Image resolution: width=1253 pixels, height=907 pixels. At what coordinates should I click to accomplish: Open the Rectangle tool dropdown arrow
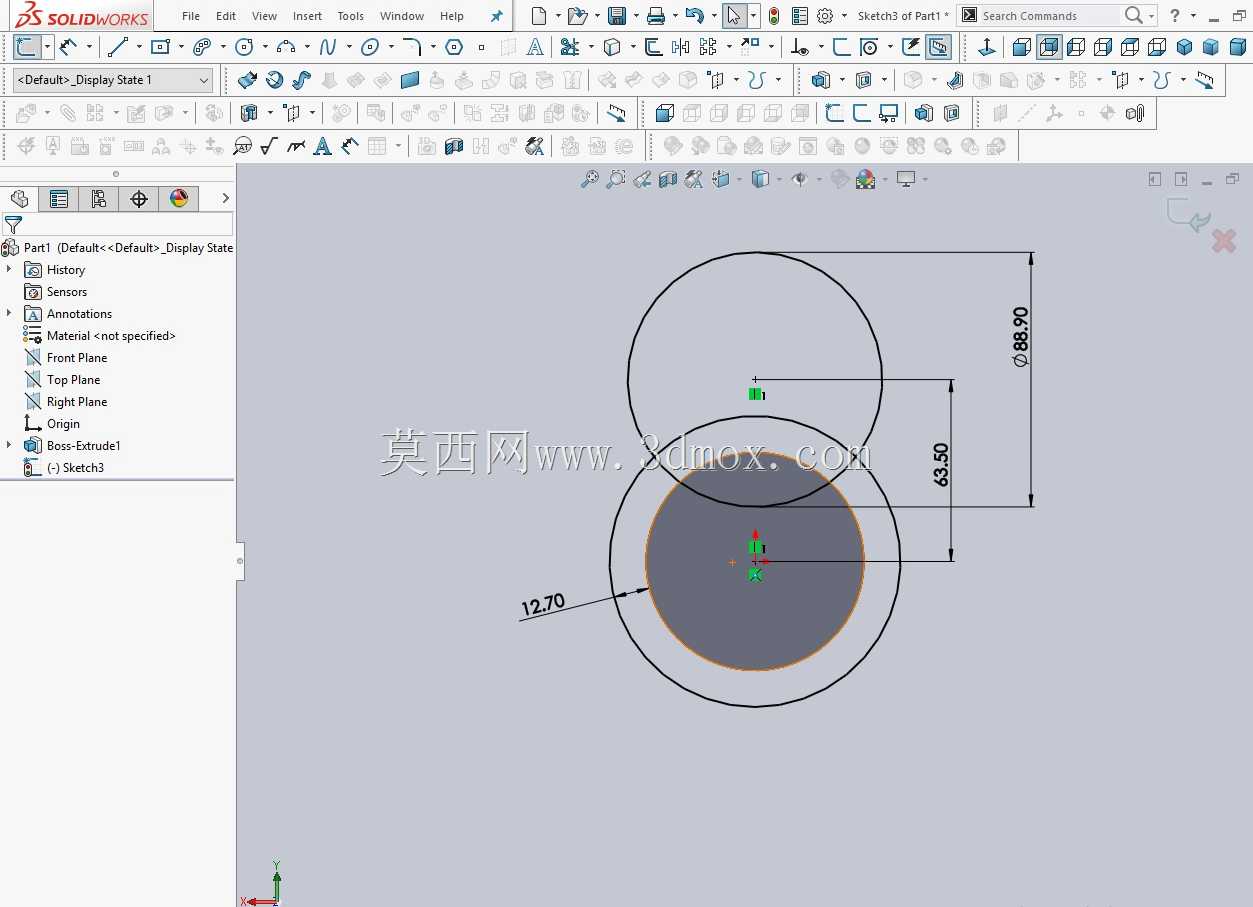180,47
